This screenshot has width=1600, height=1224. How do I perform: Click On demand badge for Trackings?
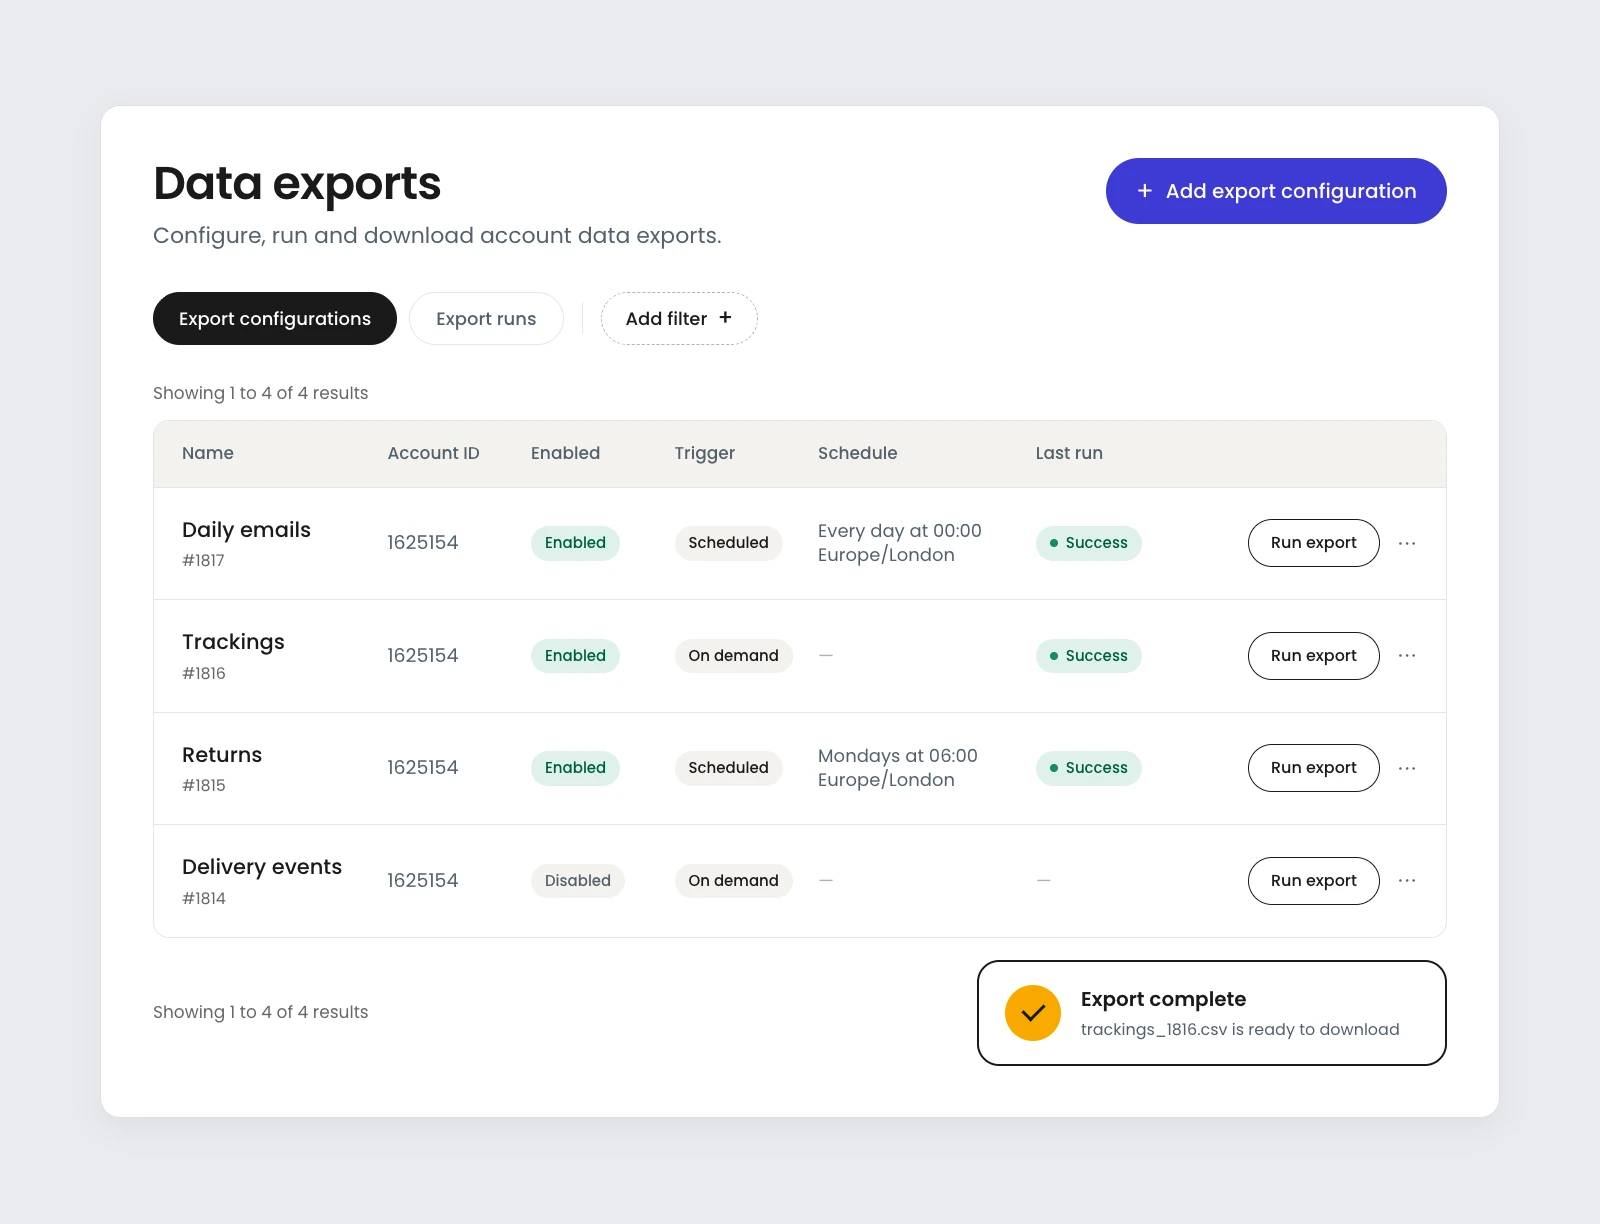coord(733,656)
